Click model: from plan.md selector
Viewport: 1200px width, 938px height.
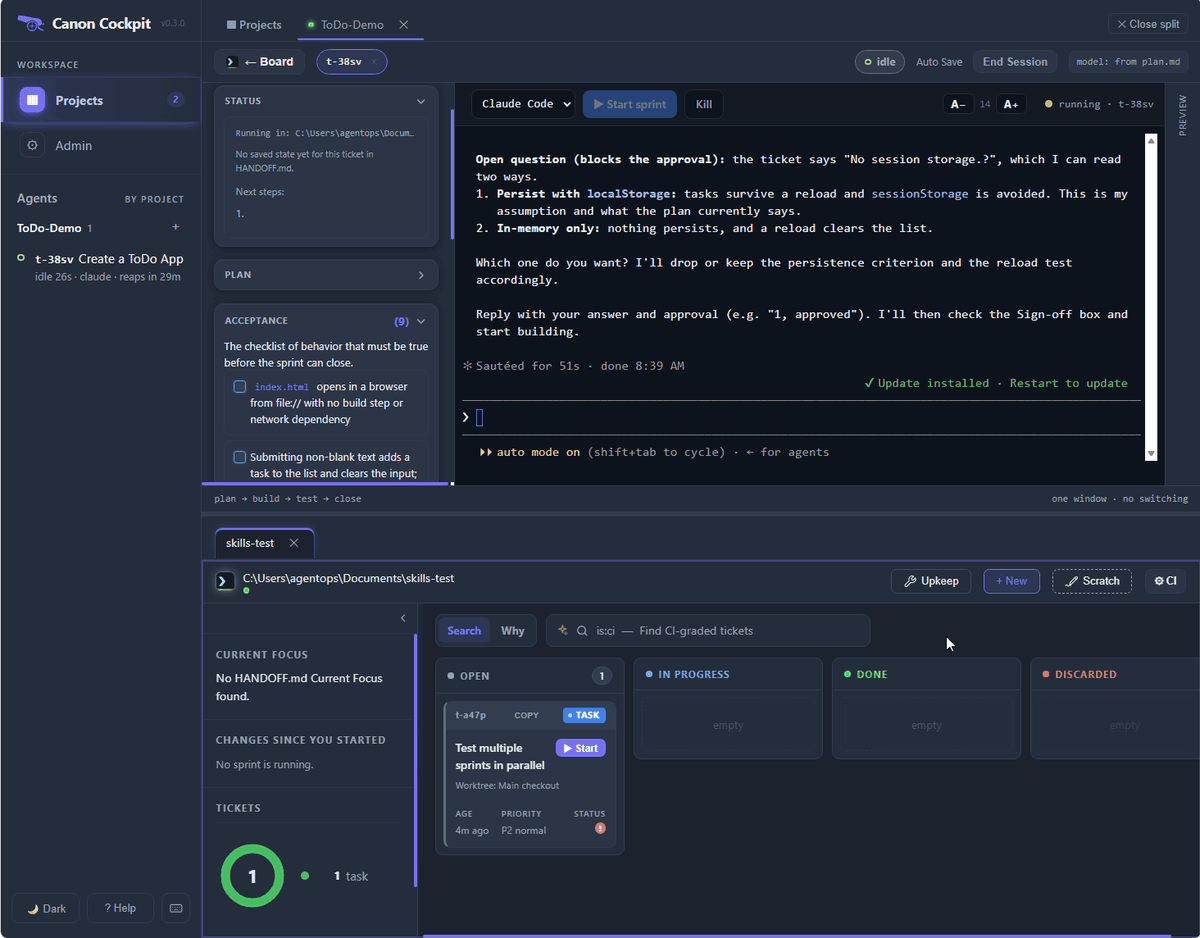coord(1128,62)
